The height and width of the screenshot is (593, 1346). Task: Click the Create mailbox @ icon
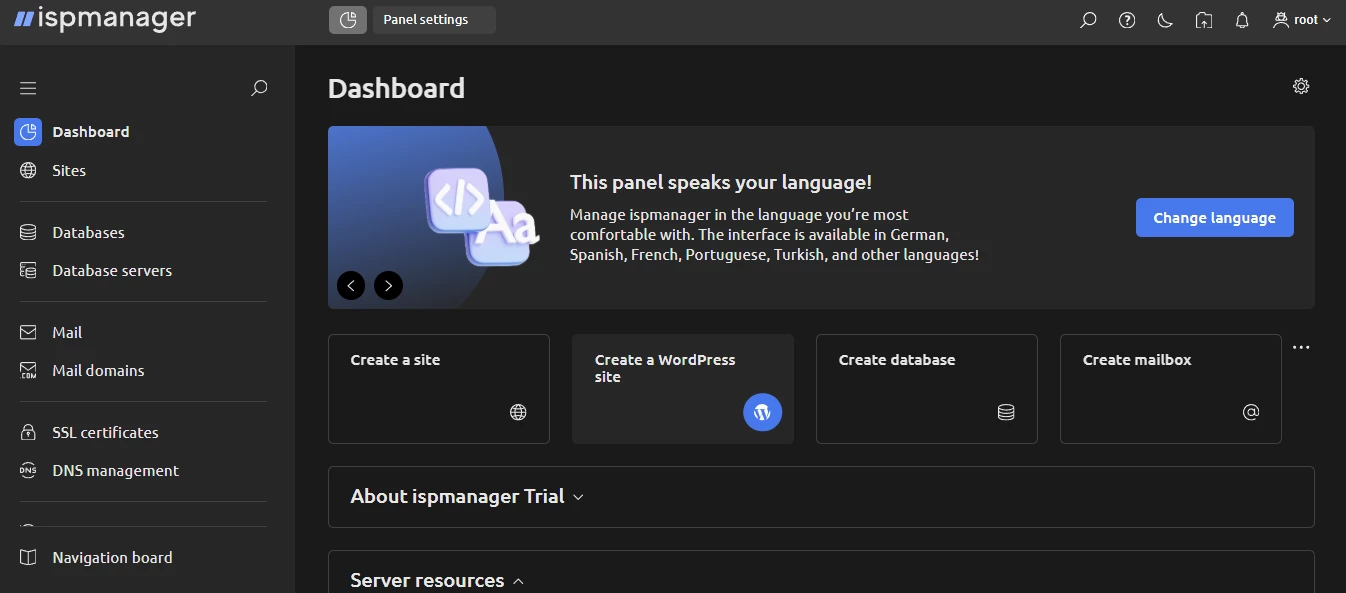(x=1250, y=411)
